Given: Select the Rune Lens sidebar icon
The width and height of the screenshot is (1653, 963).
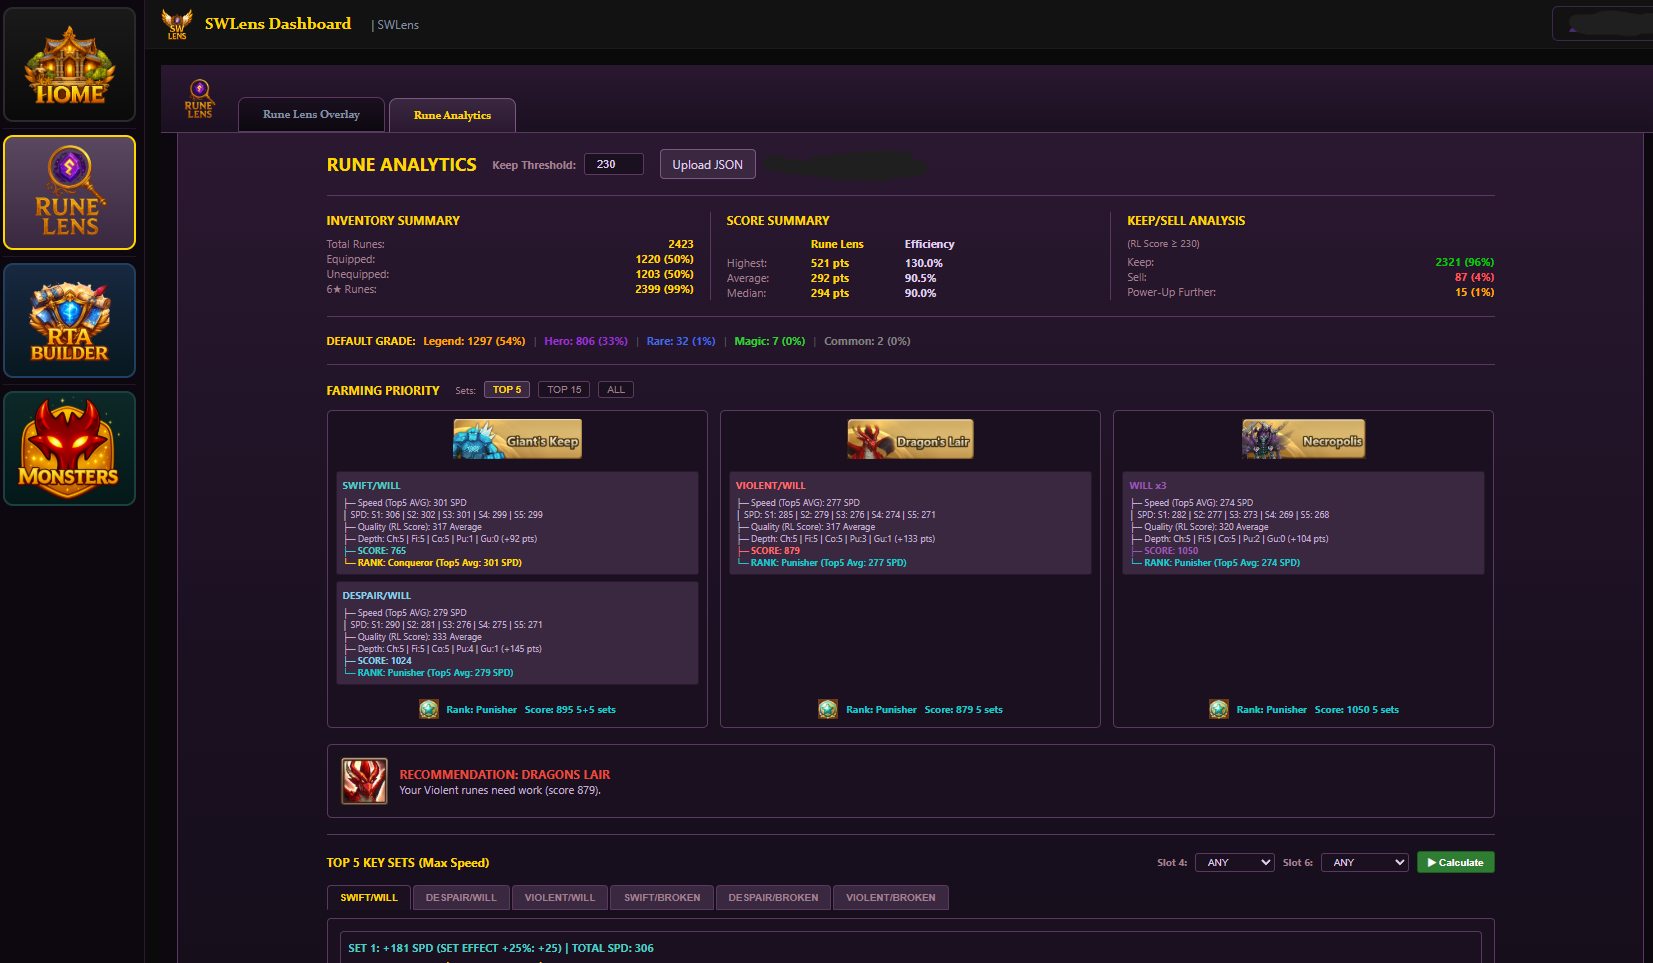Looking at the screenshot, I should [x=69, y=192].
